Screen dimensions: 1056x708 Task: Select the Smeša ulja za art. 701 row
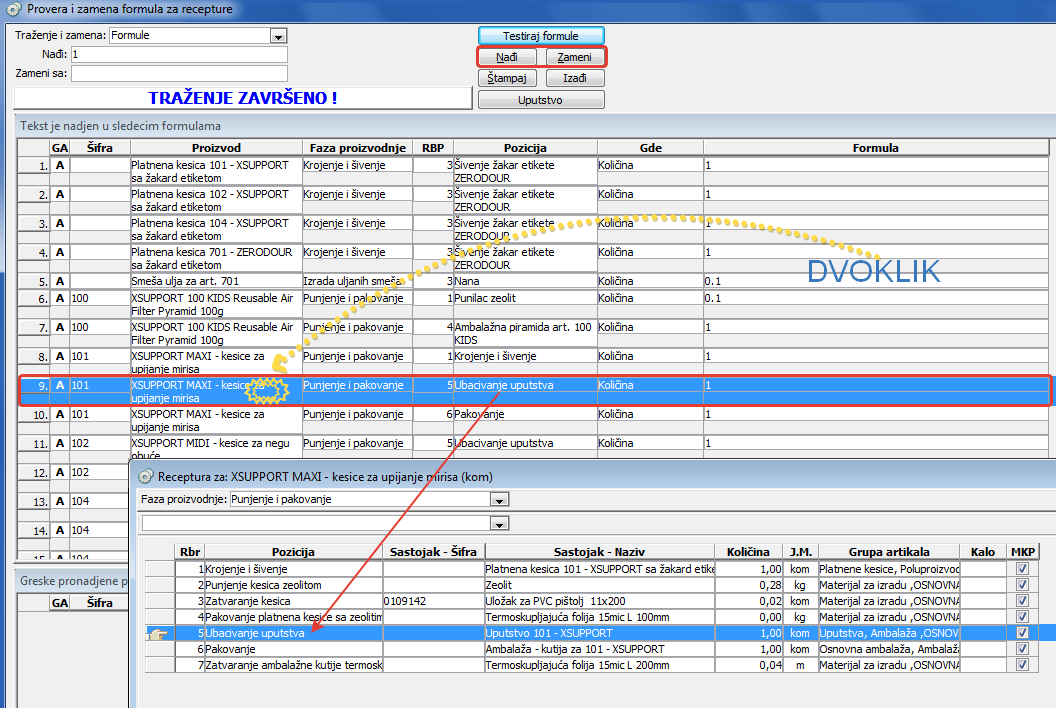coord(215,282)
